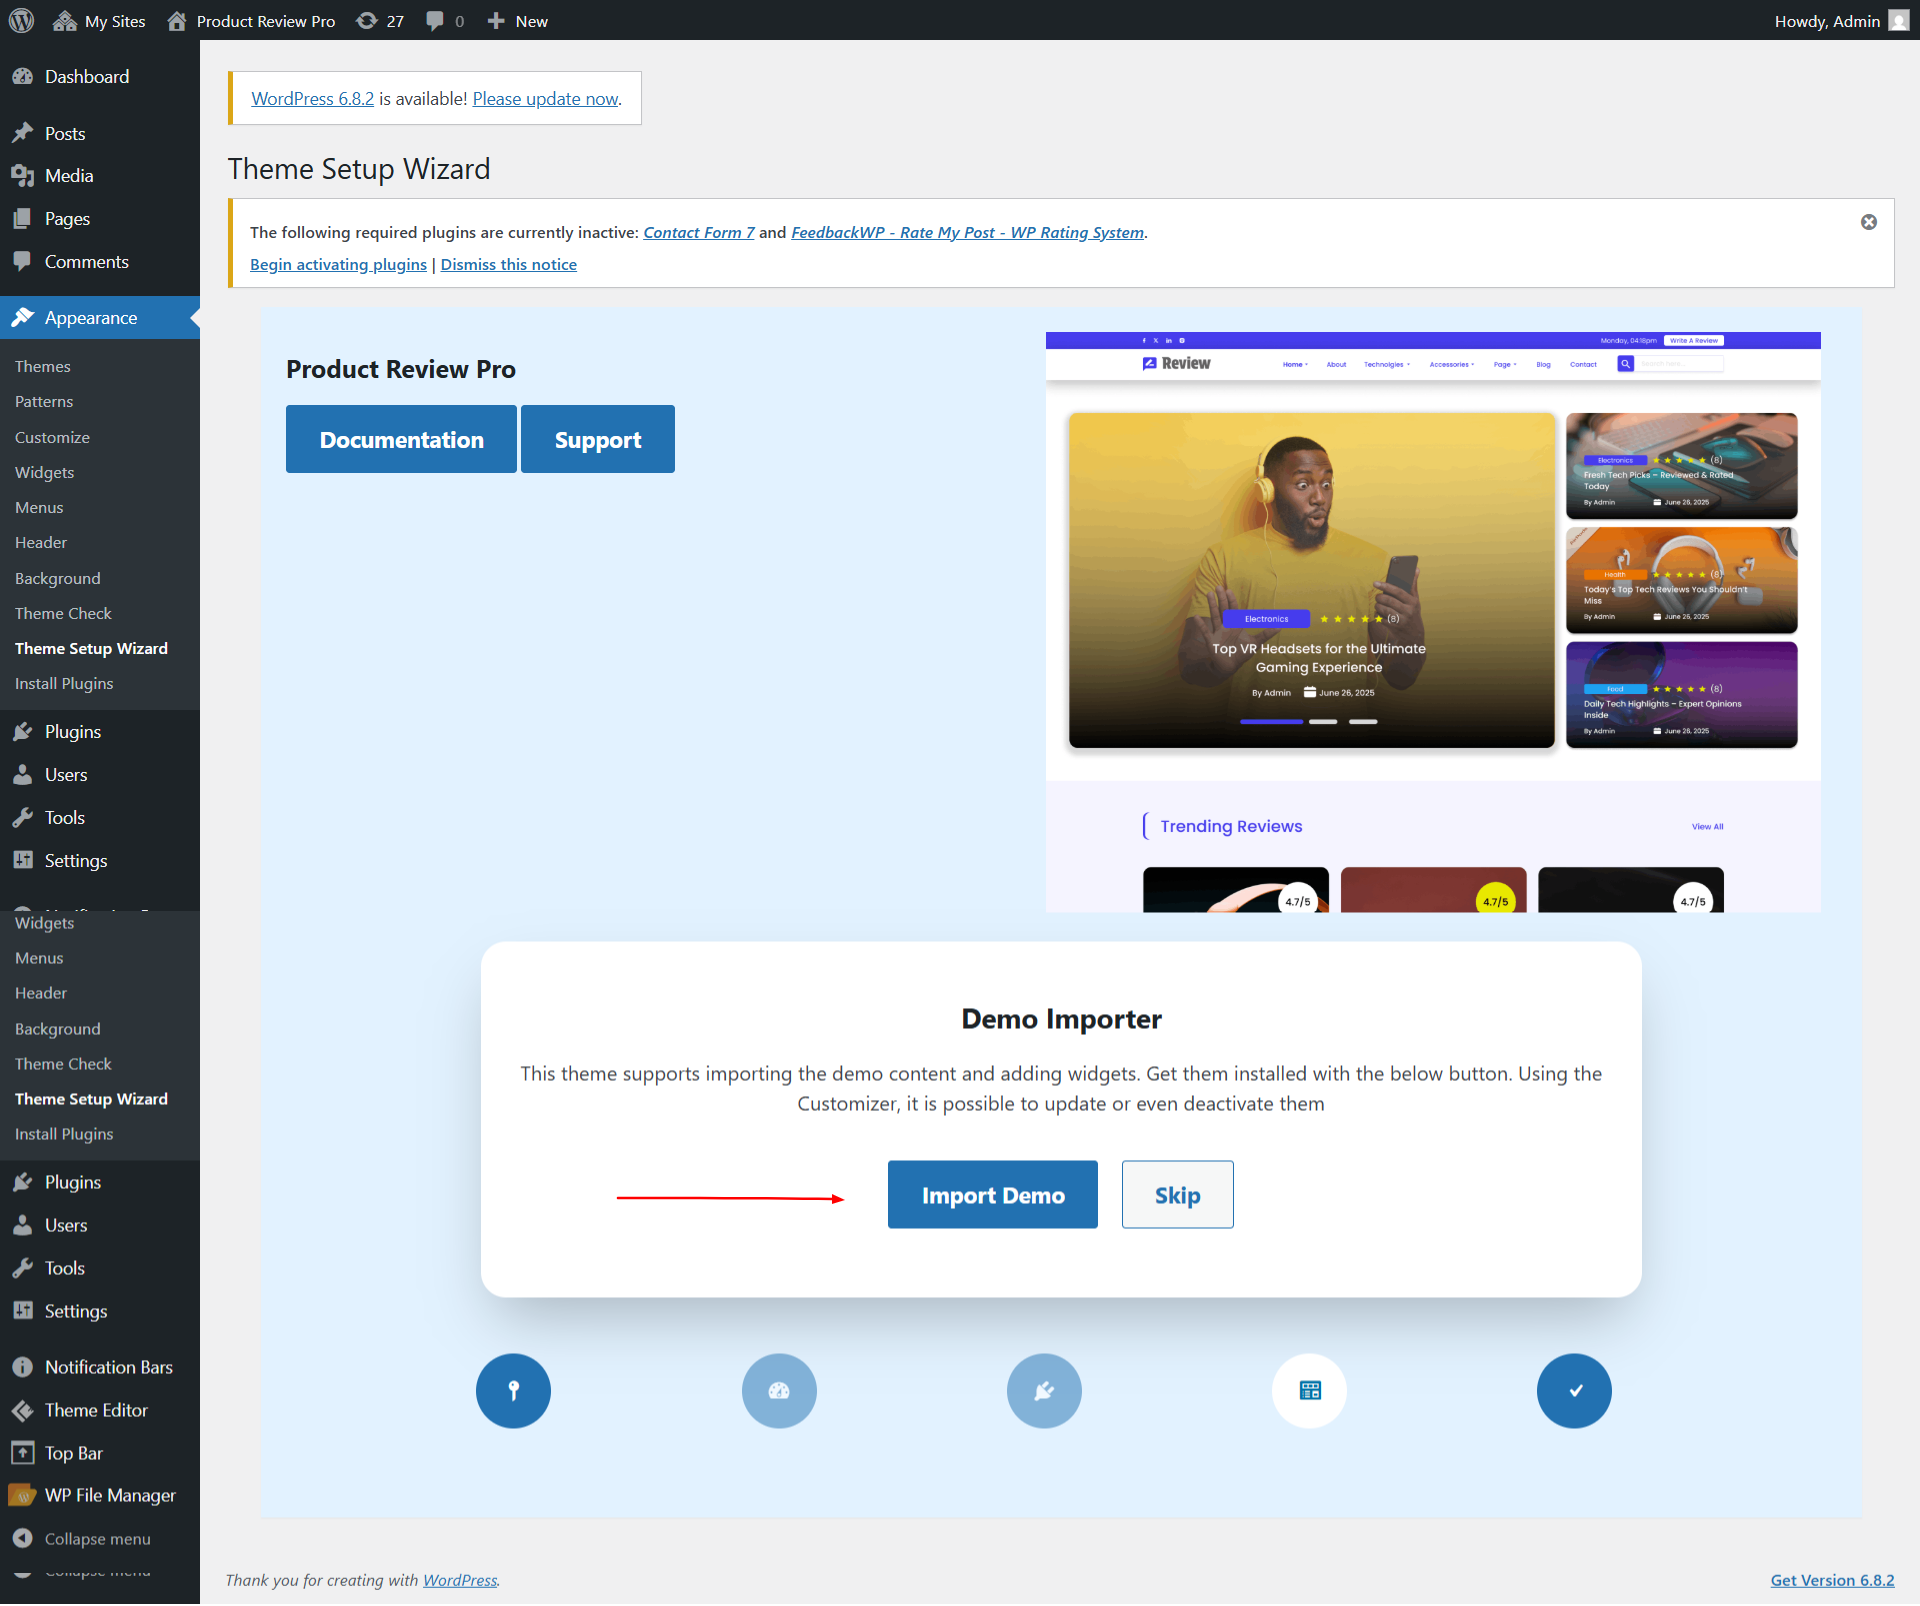The height and width of the screenshot is (1606, 1920).
Task: Click the WordPress logo in the admin bar
Action: [x=21, y=20]
